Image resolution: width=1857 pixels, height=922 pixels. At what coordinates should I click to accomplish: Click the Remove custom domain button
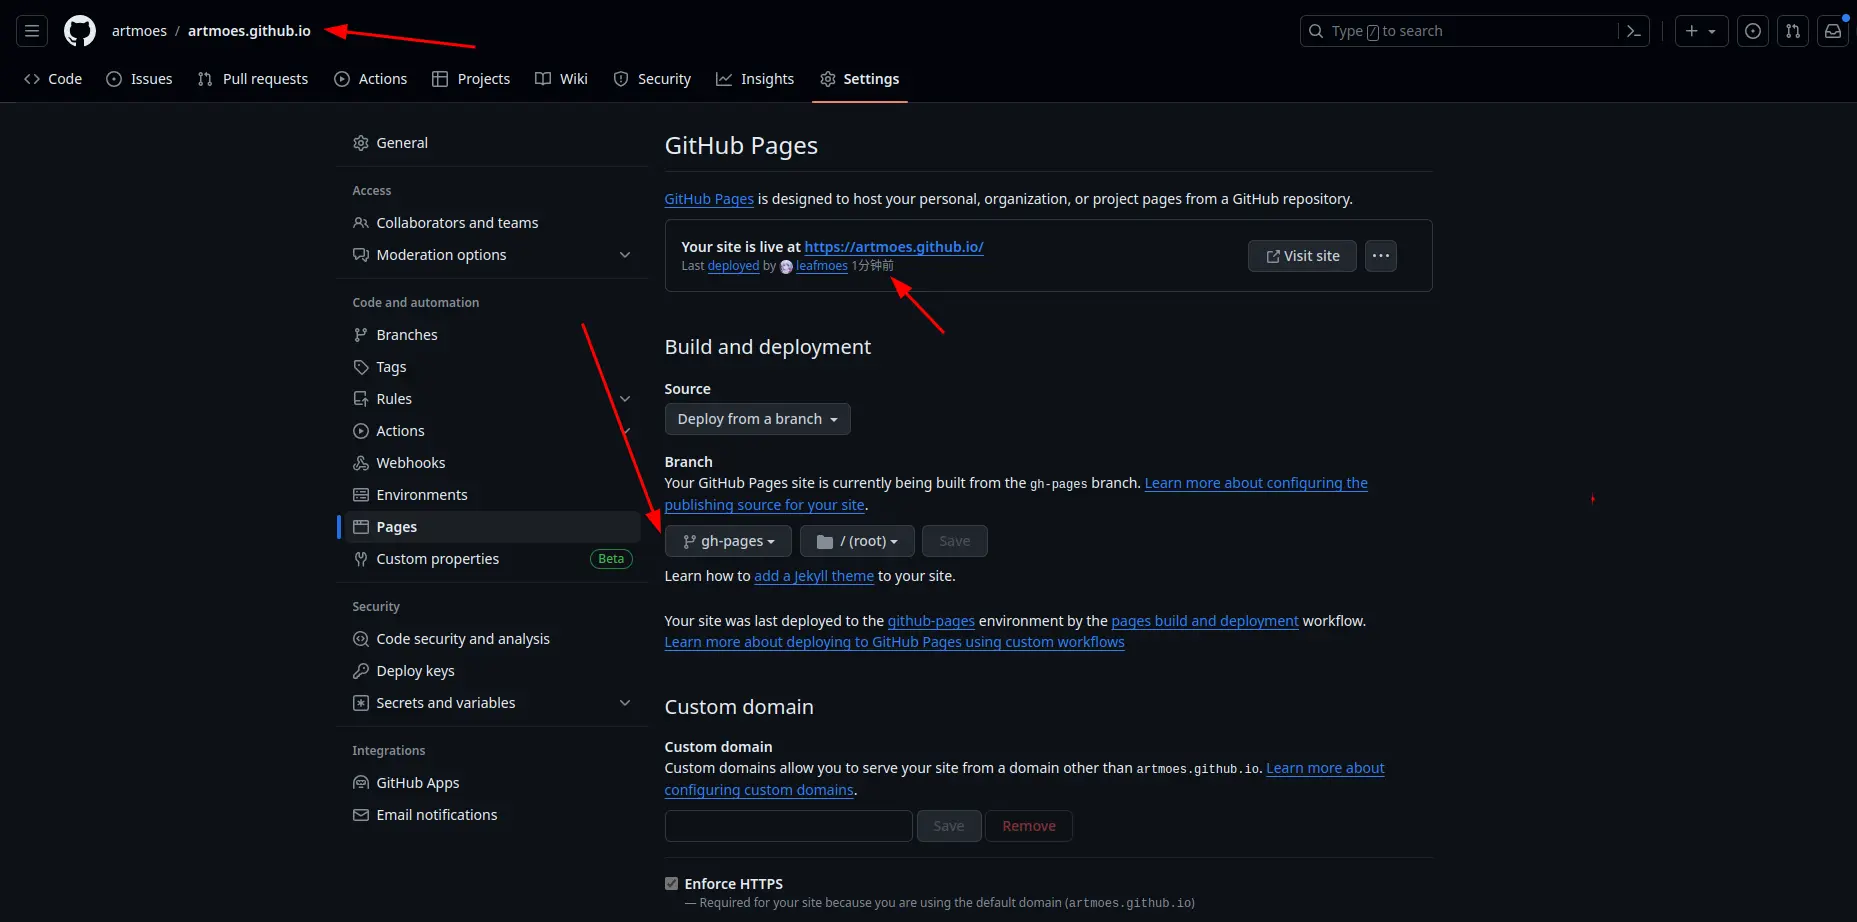pos(1029,826)
